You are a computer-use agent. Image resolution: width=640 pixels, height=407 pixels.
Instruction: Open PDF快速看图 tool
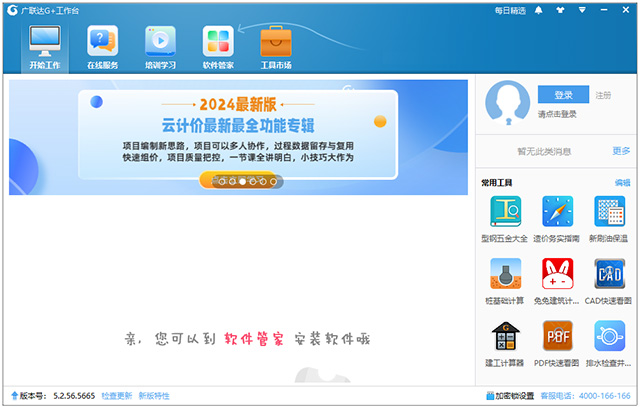click(557, 344)
